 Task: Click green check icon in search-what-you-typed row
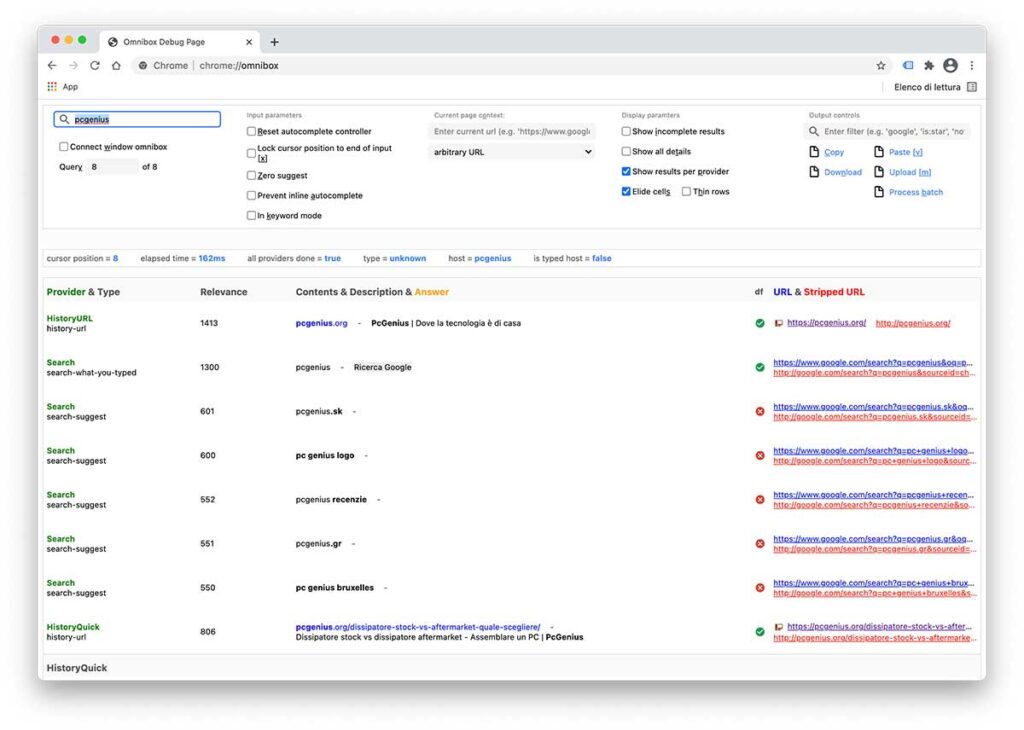coord(760,368)
